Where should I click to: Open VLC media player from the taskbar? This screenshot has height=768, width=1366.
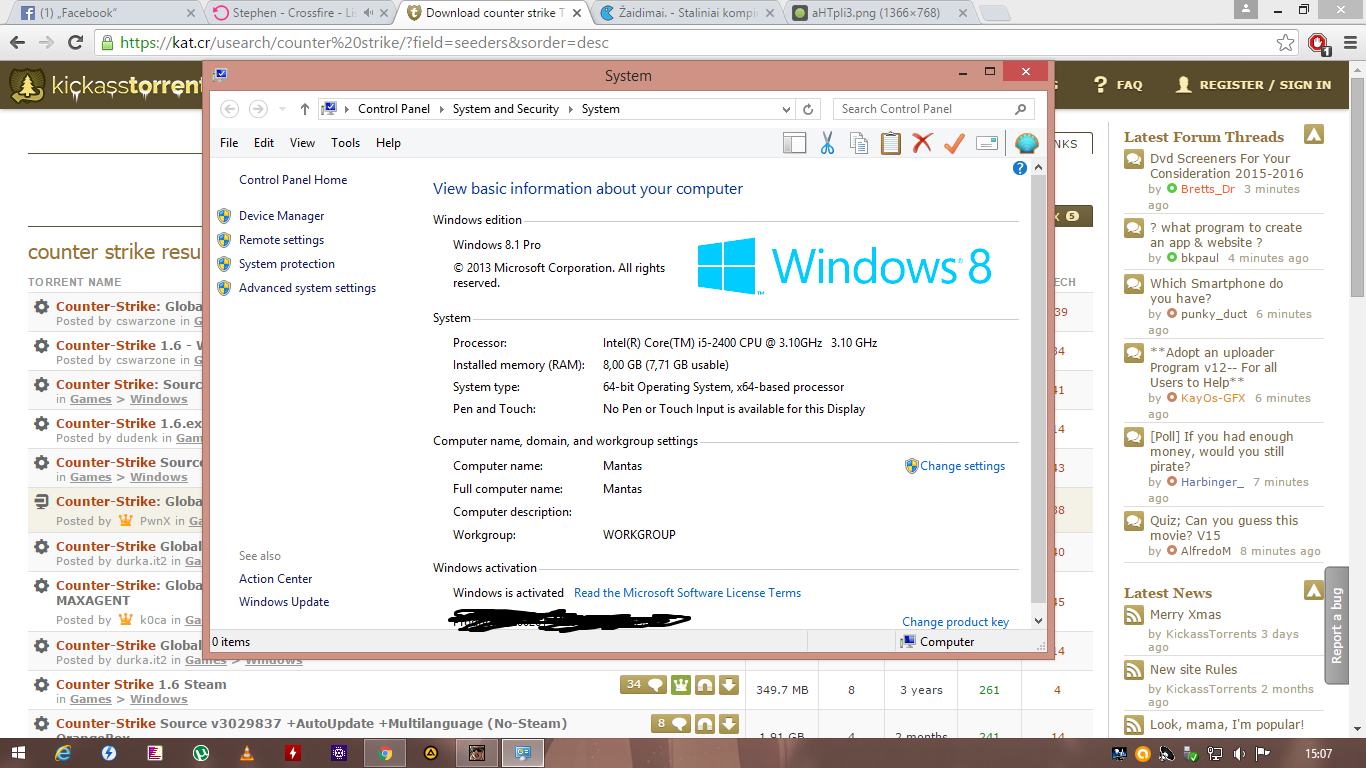tap(247, 753)
